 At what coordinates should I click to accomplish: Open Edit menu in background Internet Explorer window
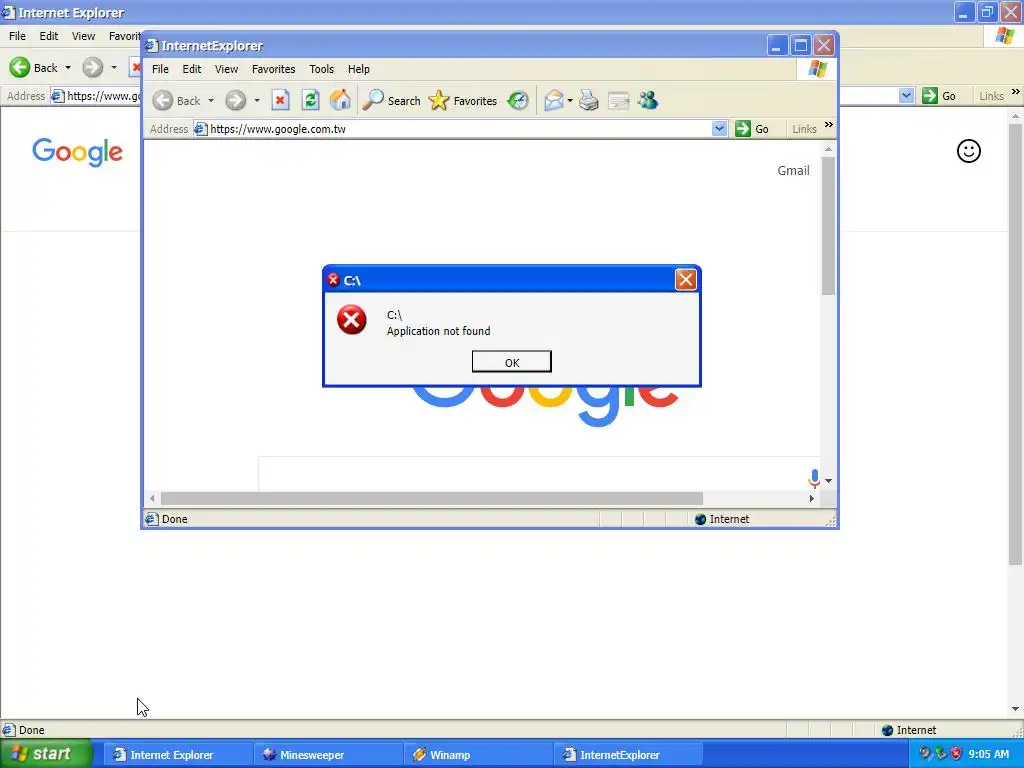(48, 36)
